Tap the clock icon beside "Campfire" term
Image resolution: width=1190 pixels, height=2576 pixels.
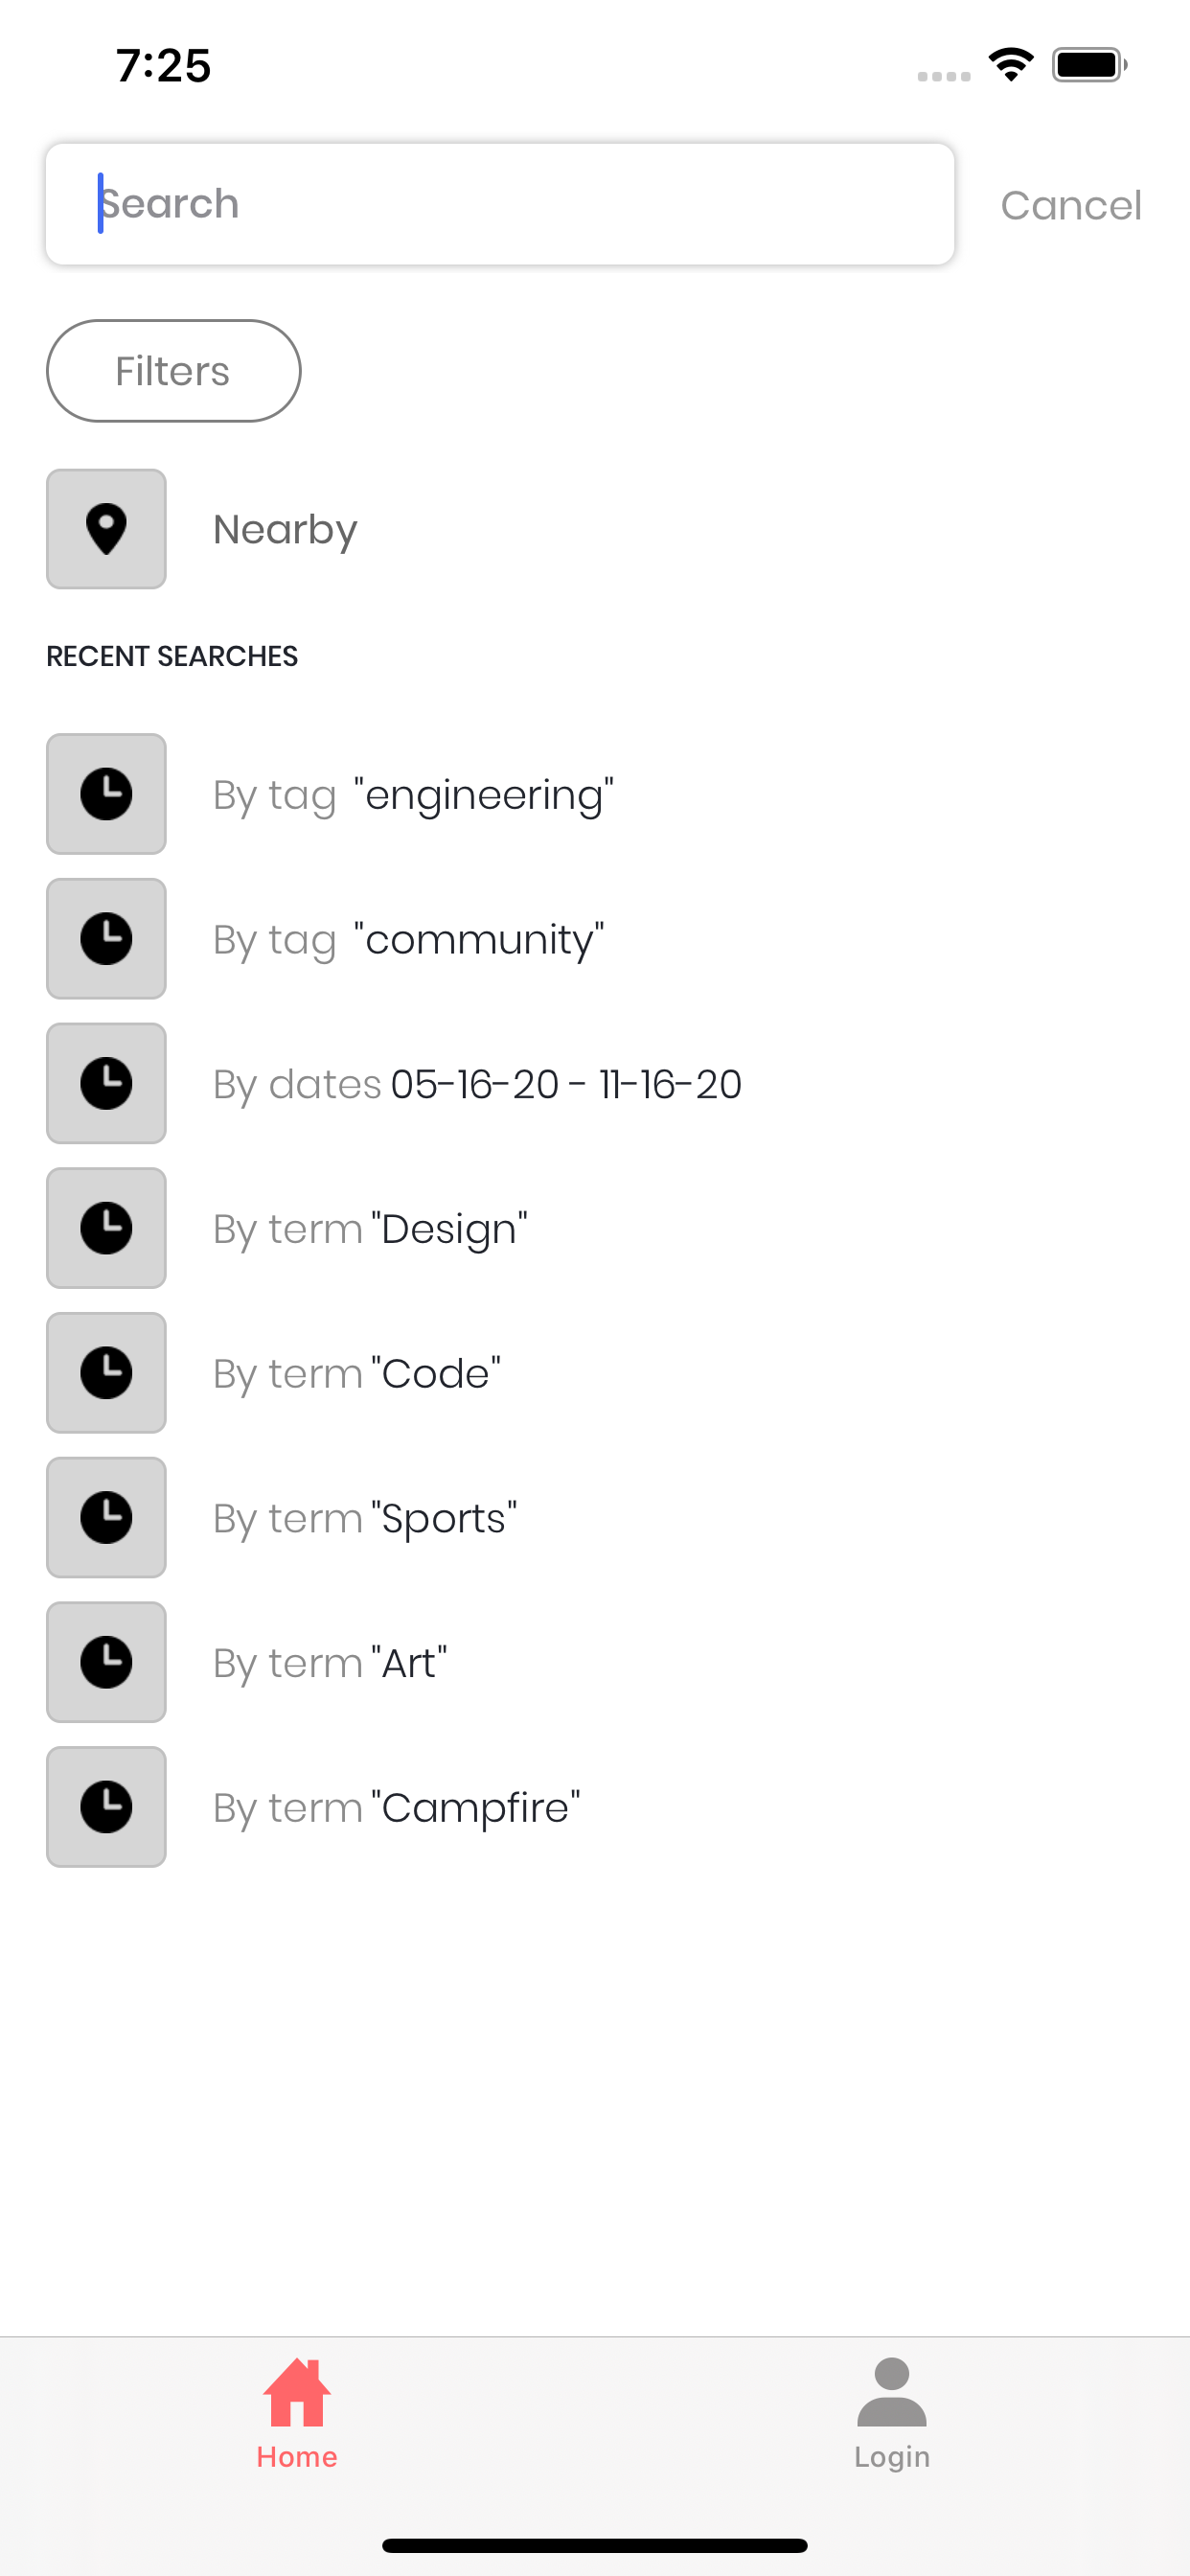click(106, 1807)
